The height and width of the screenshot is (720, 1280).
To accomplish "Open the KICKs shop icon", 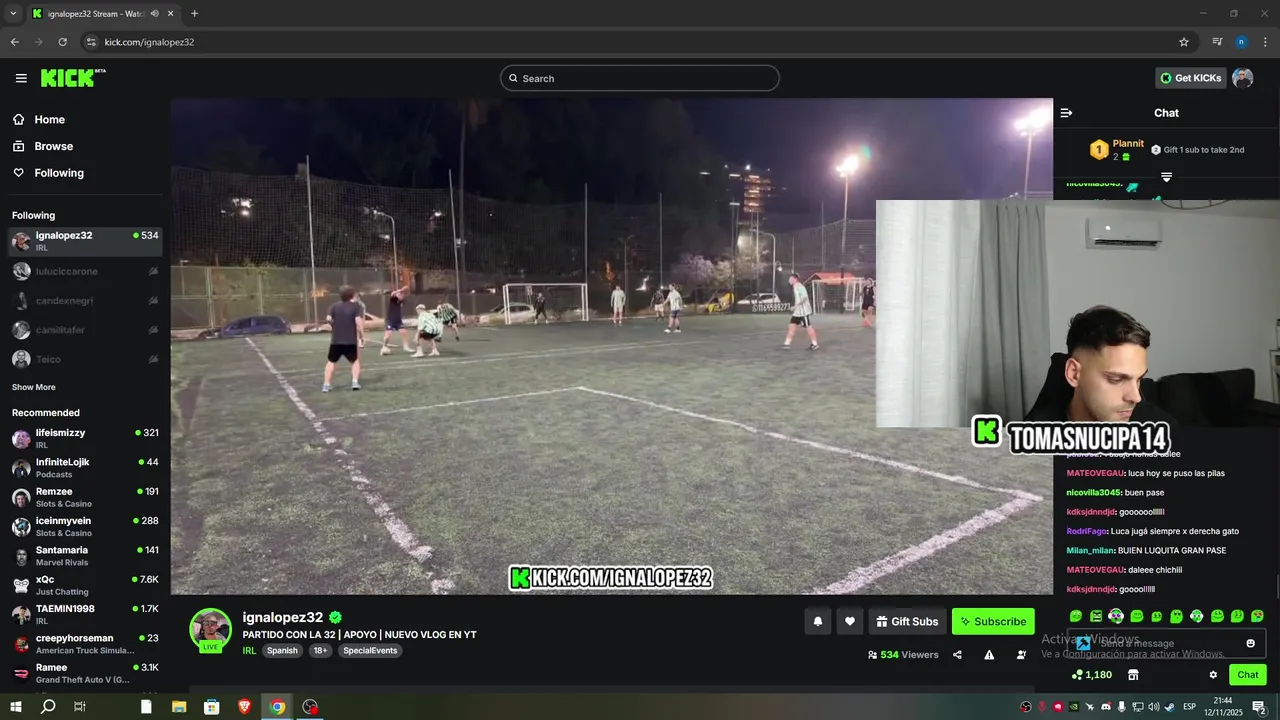I will [1133, 675].
